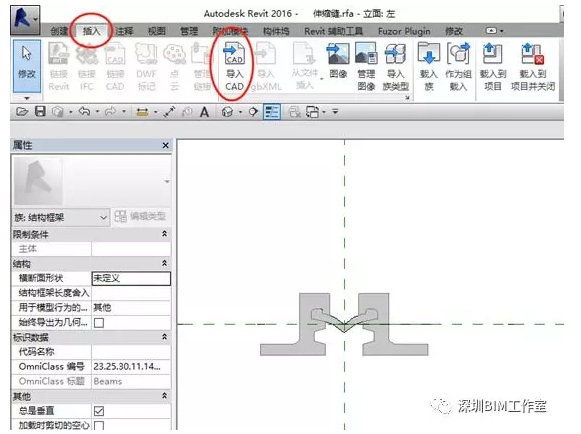This screenshot has width=581, height=434.
Task: Click the Text 'A' tool icon
Action: point(204,112)
